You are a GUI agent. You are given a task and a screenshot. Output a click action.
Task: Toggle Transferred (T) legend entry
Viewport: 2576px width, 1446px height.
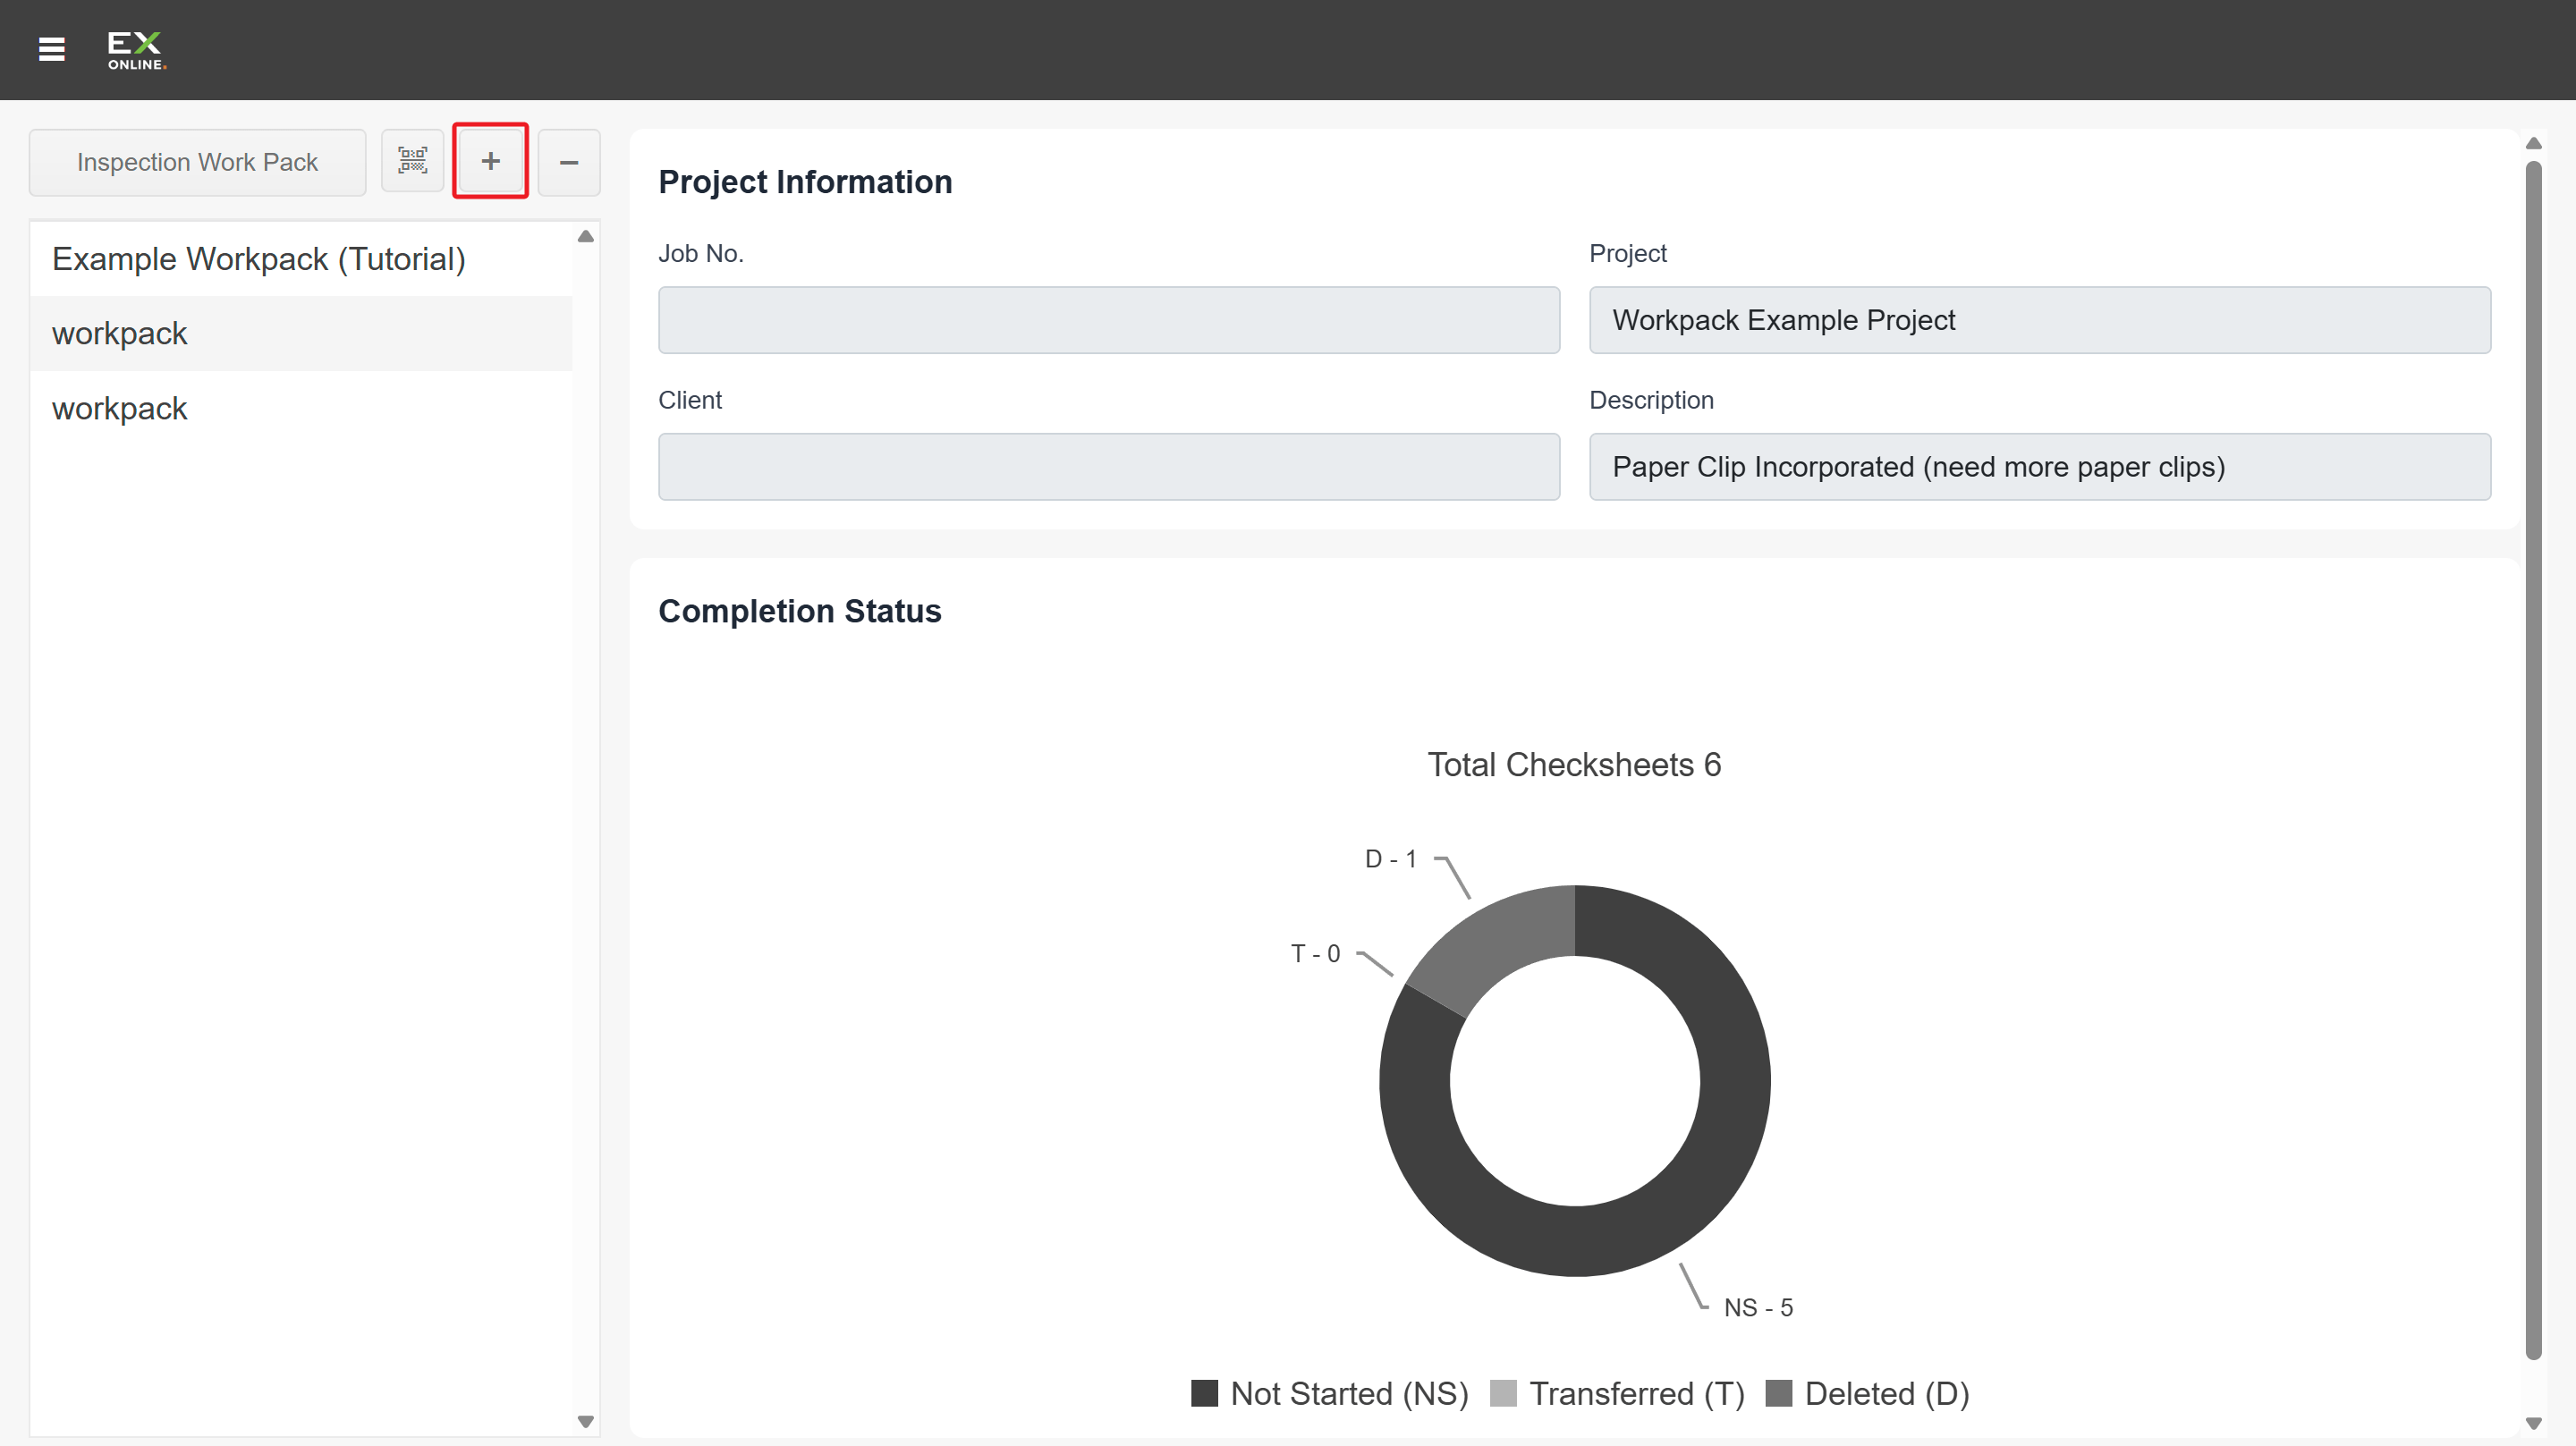click(1616, 1393)
